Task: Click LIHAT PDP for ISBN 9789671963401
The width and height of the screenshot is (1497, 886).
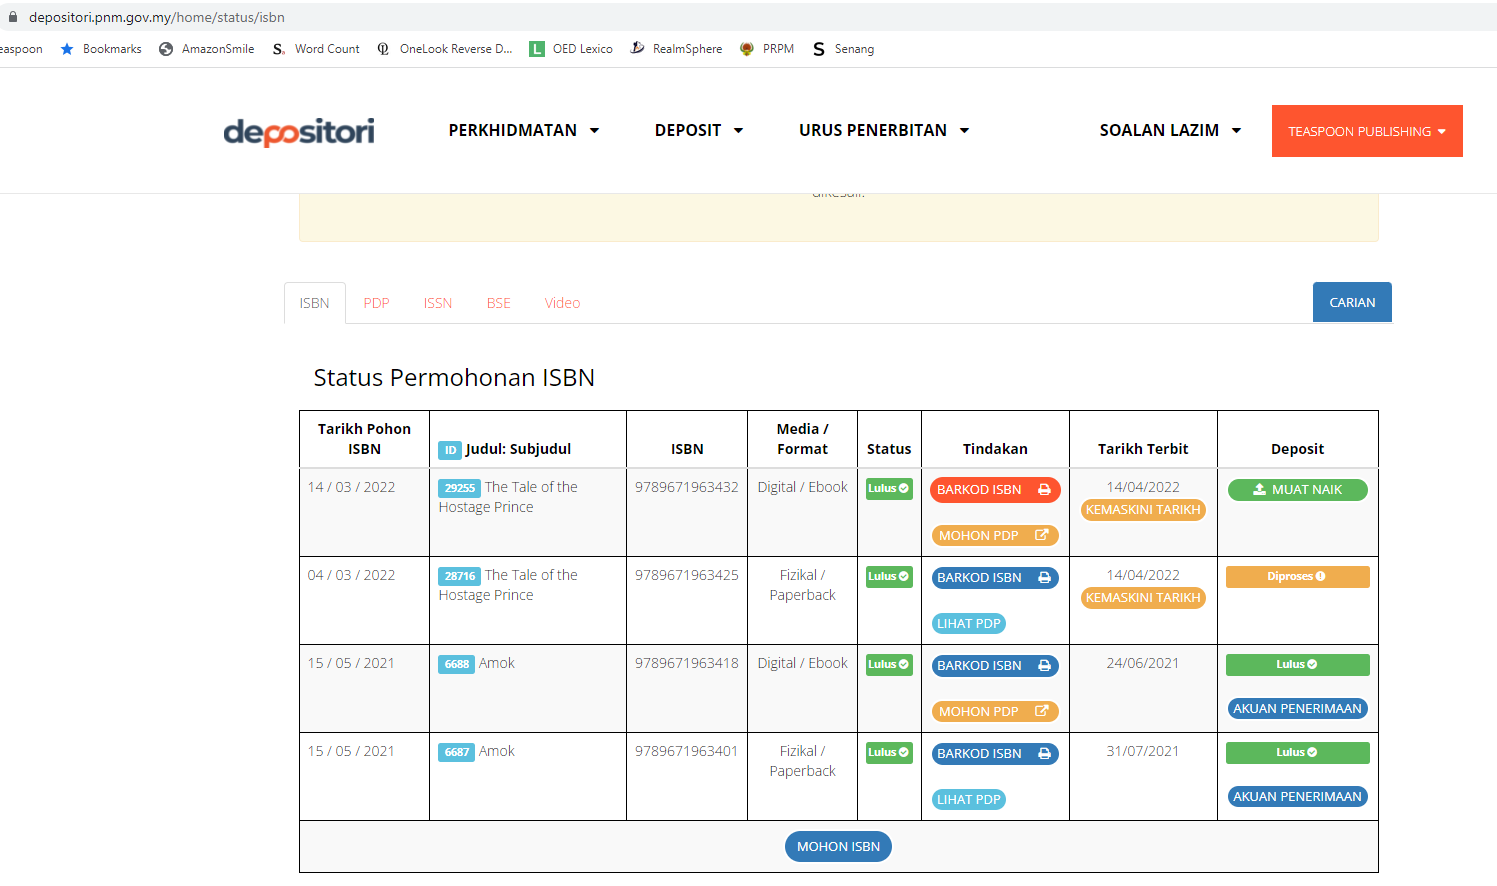Action: (x=969, y=800)
